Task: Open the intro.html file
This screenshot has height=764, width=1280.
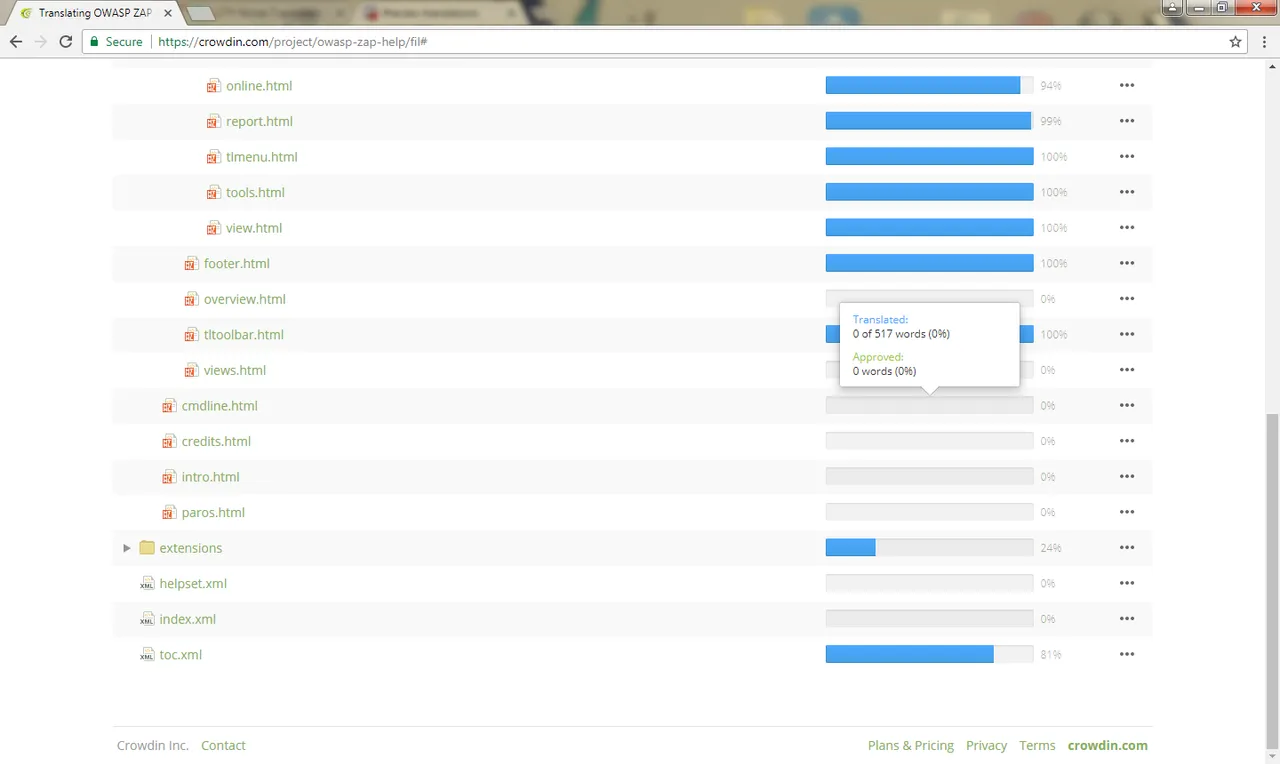Action: 211,477
